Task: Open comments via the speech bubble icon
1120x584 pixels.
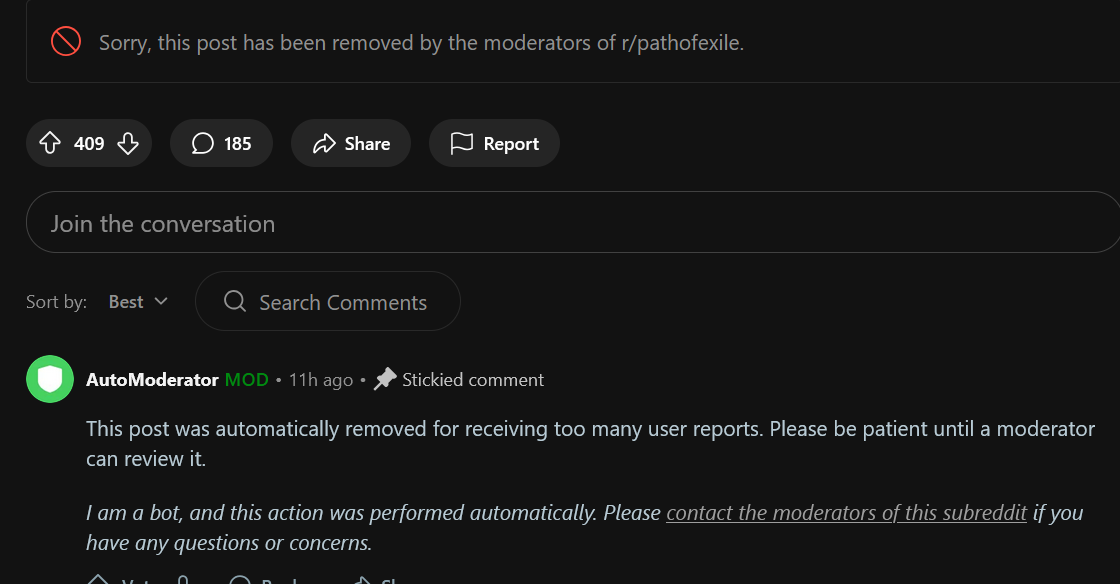Action: click(204, 143)
